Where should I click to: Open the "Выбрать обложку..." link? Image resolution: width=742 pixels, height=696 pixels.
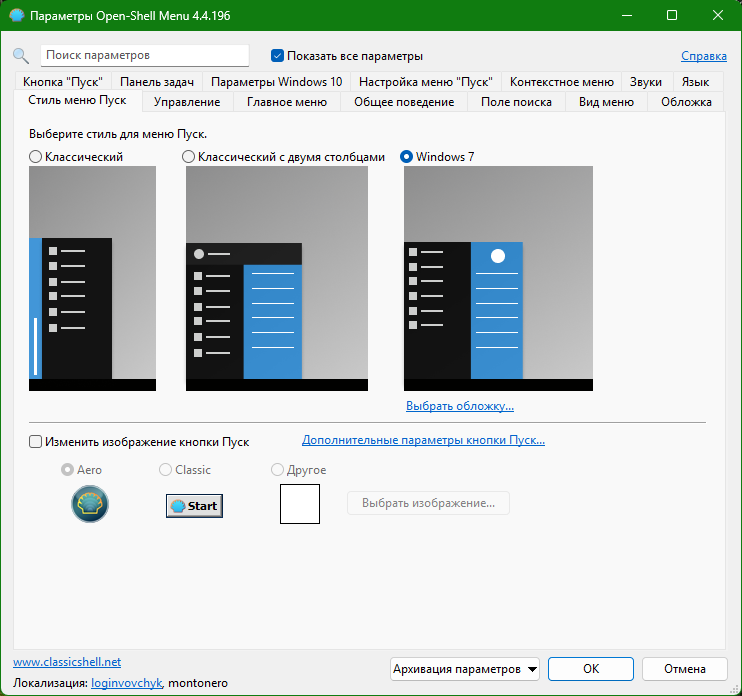[x=459, y=406]
